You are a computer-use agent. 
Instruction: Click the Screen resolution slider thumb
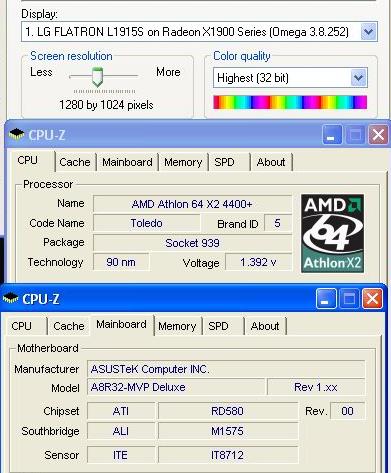click(97, 76)
